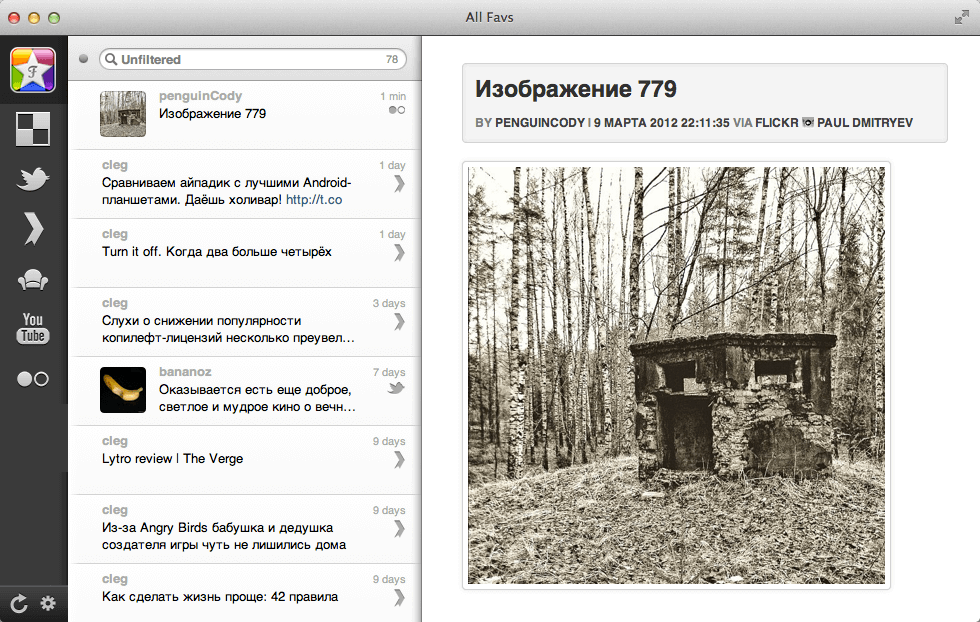This screenshot has width=980, height=622.
Task: Click '7 days' timestamp on bananoz row
Action: point(389,373)
